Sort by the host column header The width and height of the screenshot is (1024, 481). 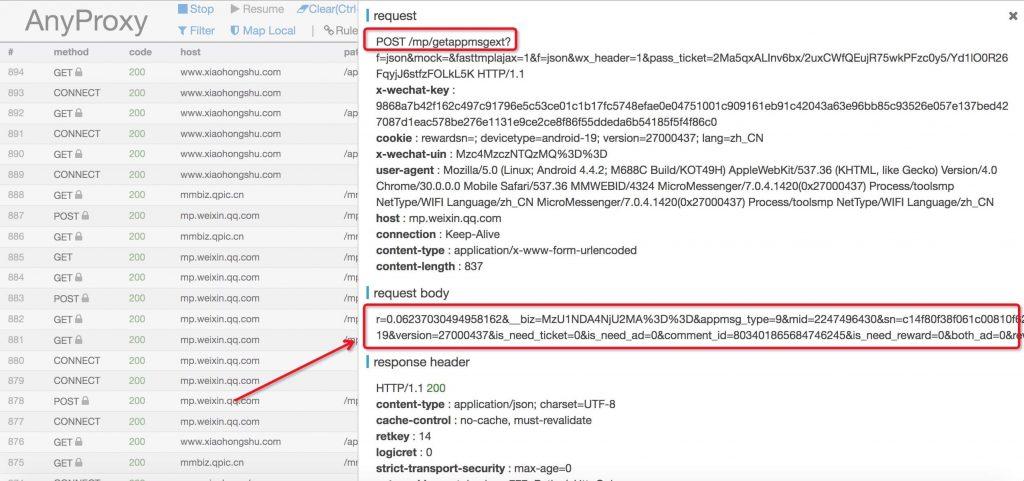pos(190,52)
